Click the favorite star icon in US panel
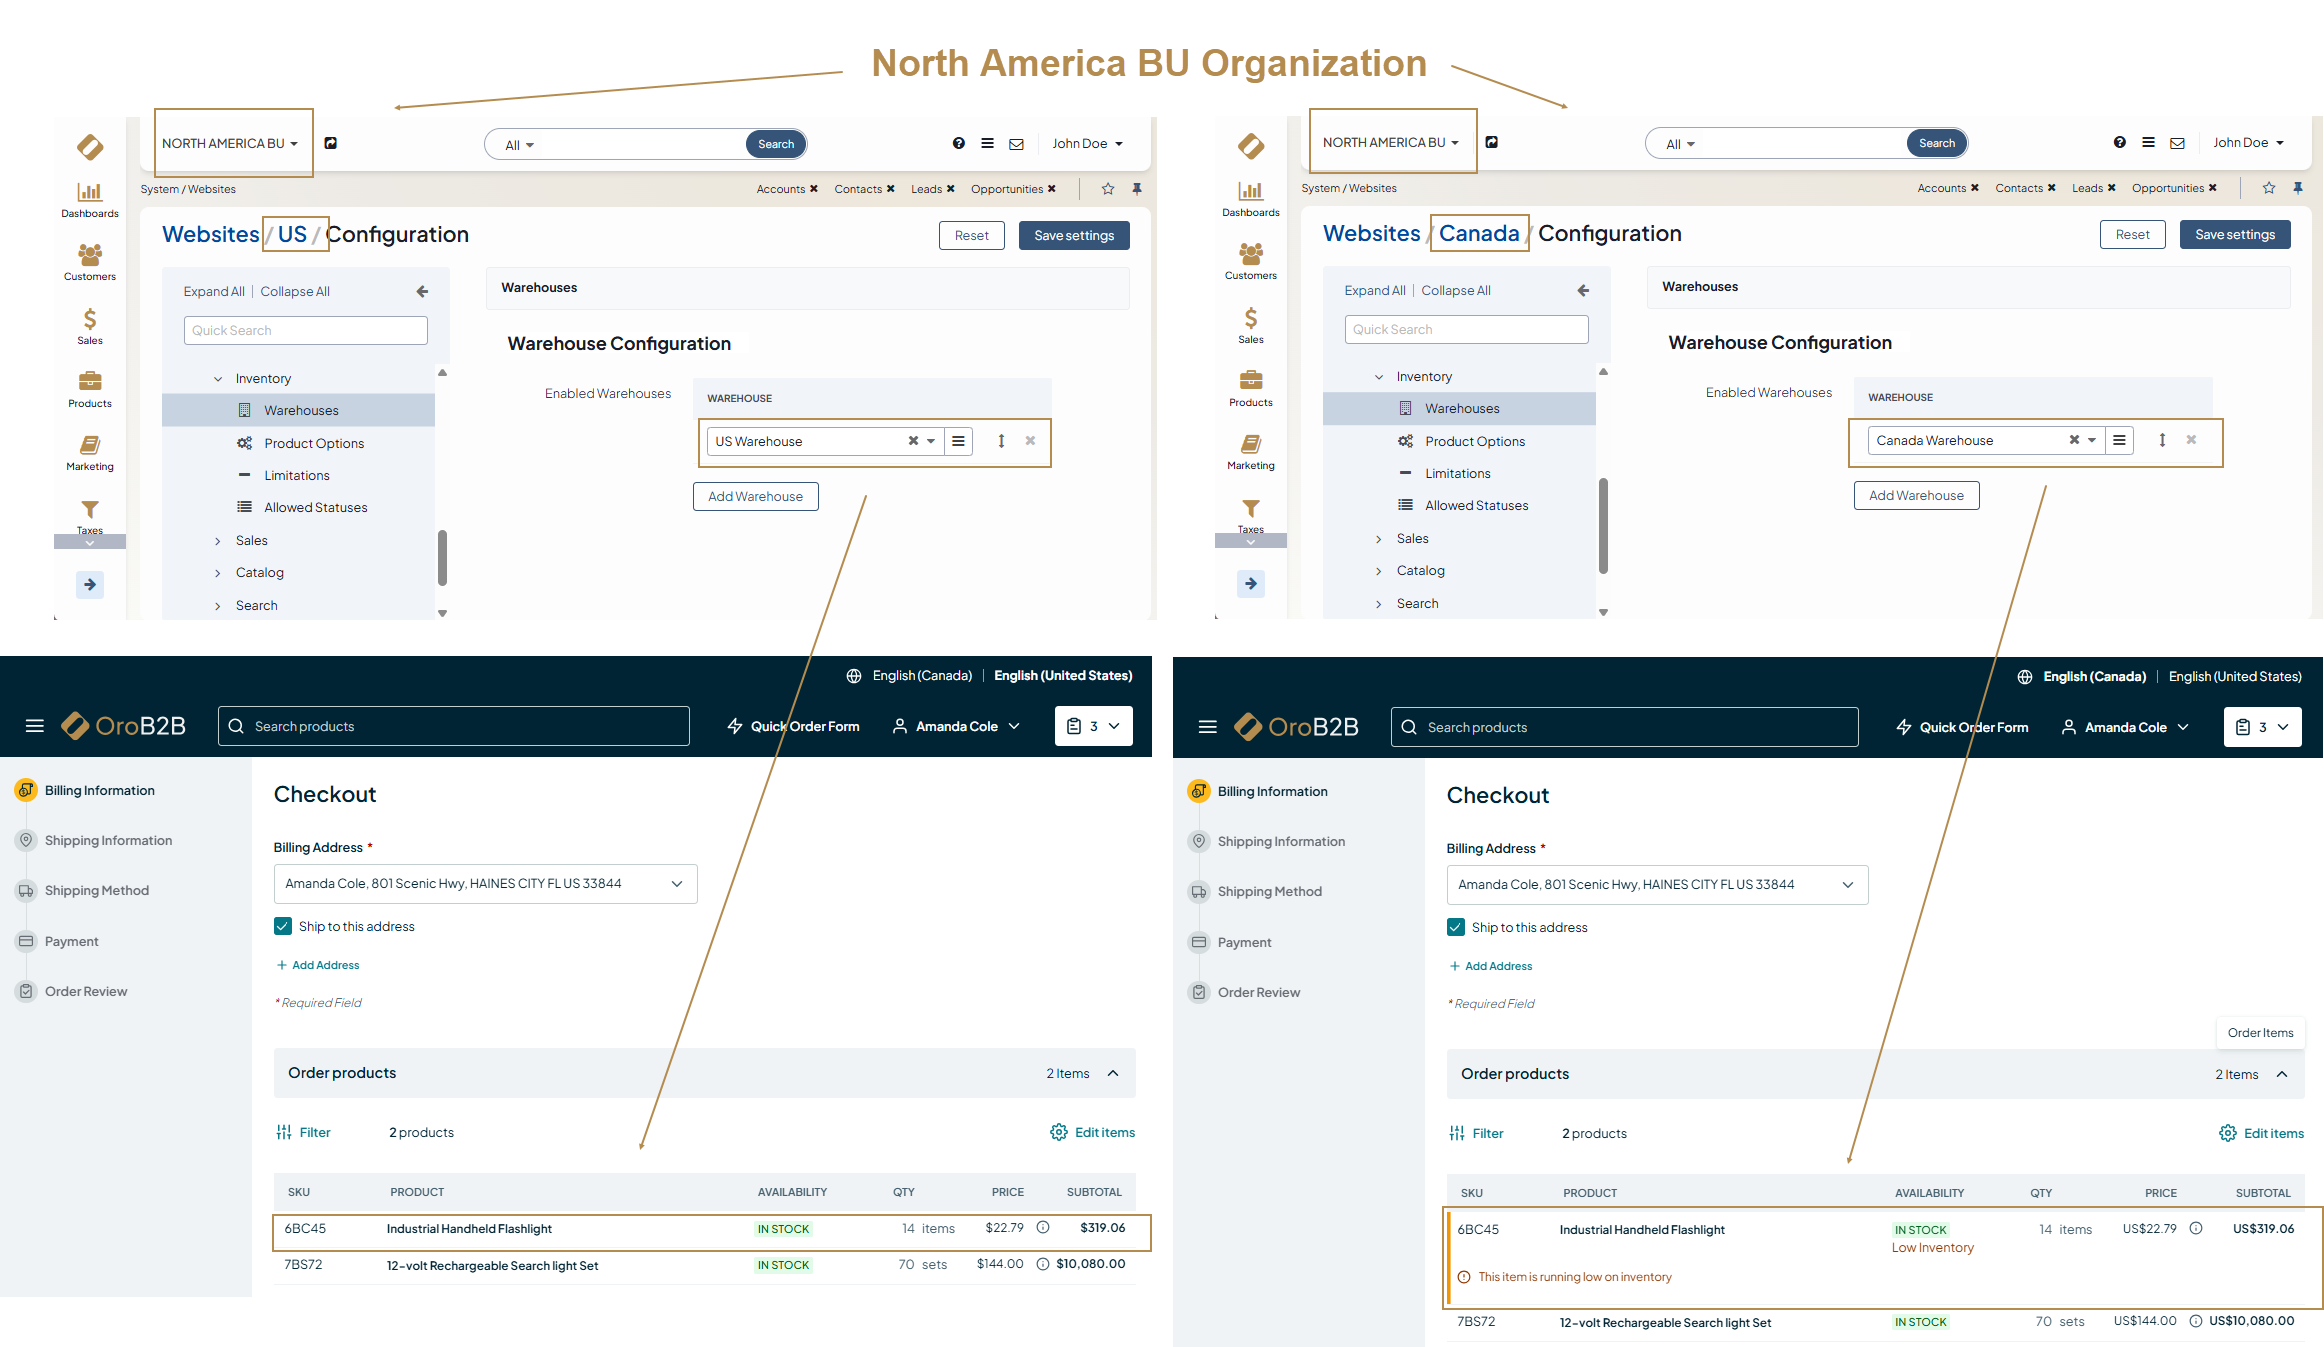2324x1347 pixels. point(1108,189)
